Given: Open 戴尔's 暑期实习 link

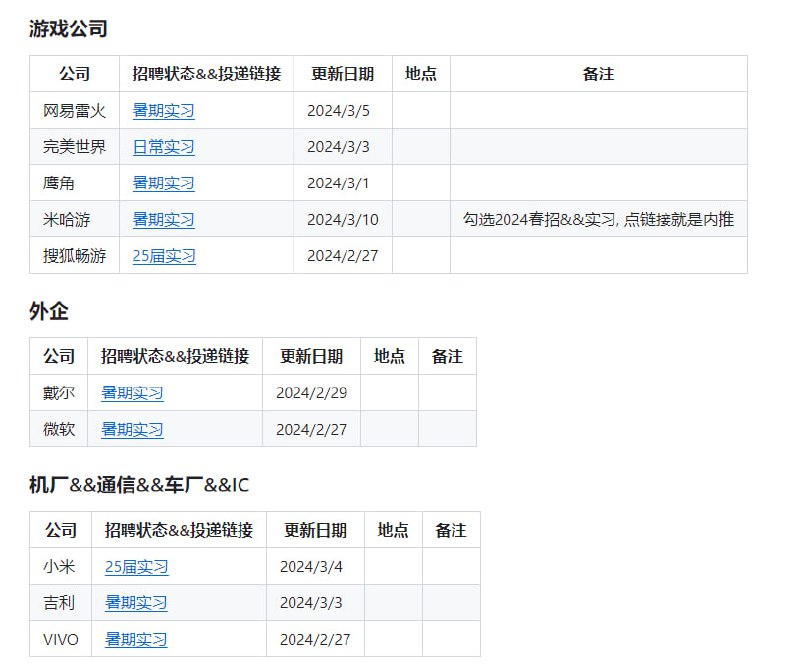Looking at the screenshot, I should tap(131, 393).
